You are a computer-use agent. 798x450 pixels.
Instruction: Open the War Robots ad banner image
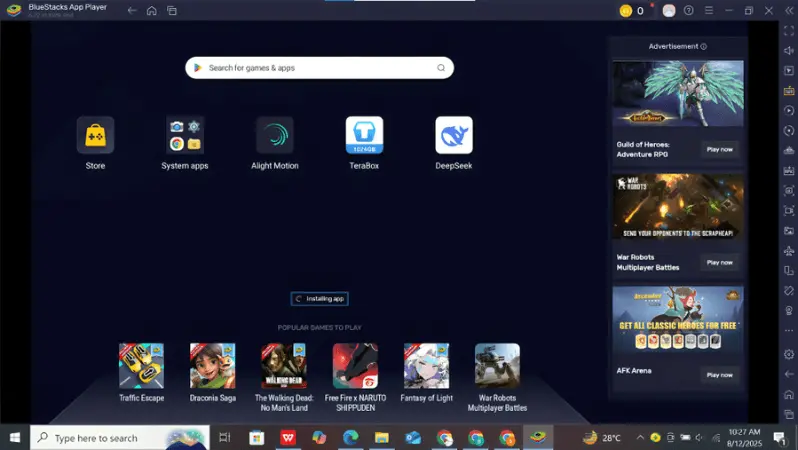pyautogui.click(x=678, y=207)
